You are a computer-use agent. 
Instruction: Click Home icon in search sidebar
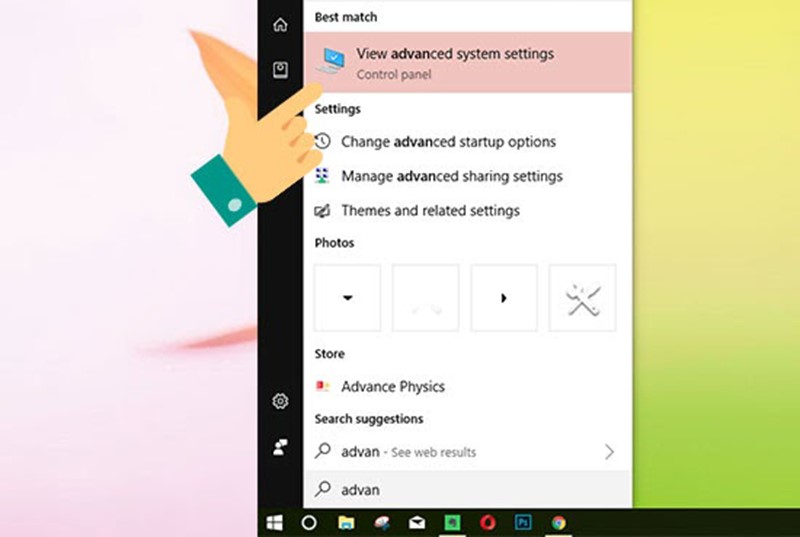281,25
